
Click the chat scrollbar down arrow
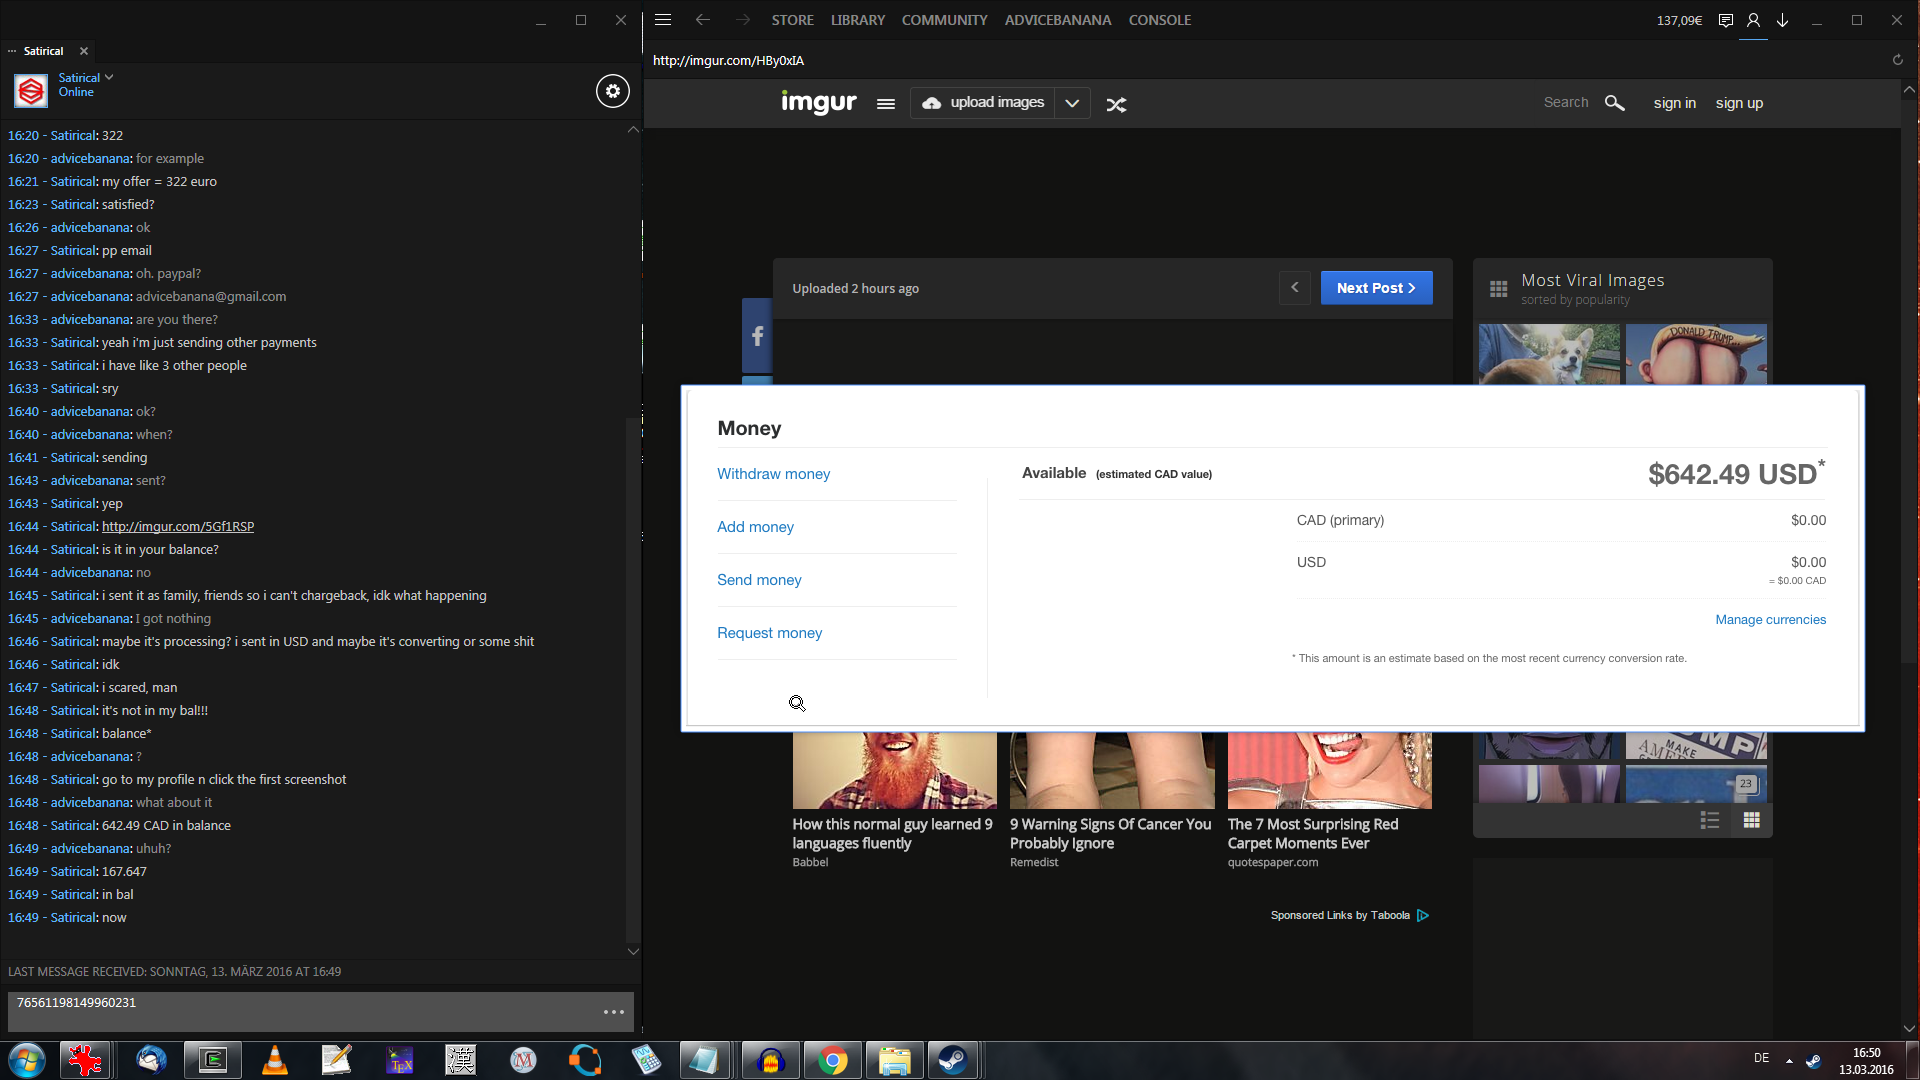tap(632, 951)
